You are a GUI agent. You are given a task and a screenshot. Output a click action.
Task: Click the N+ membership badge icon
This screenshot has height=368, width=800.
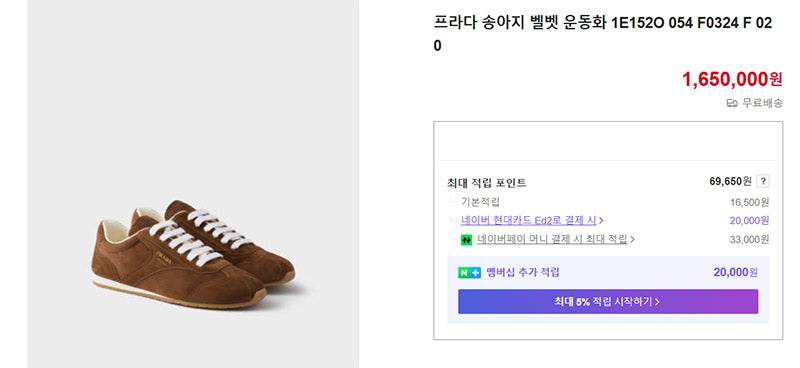point(469,273)
